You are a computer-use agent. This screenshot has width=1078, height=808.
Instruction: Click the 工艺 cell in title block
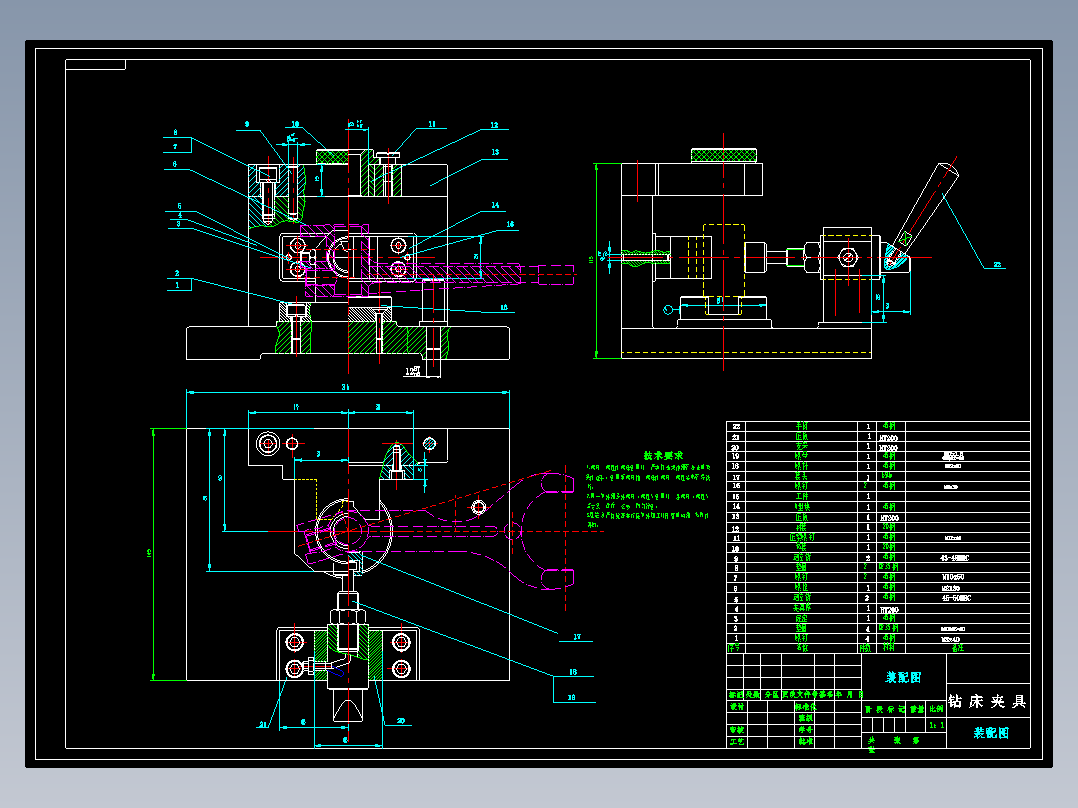[736, 741]
